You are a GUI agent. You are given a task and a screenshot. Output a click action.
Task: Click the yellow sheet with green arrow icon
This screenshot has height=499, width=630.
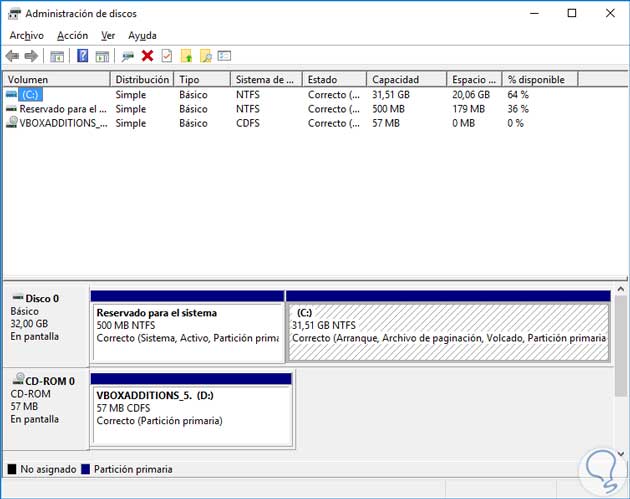click(186, 56)
